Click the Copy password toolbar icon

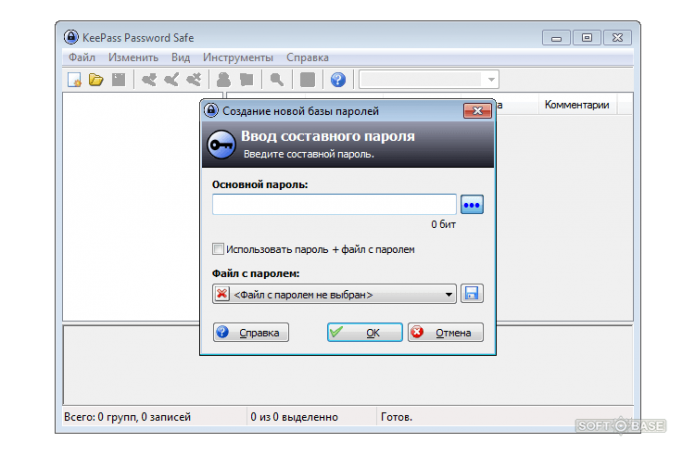point(246,80)
